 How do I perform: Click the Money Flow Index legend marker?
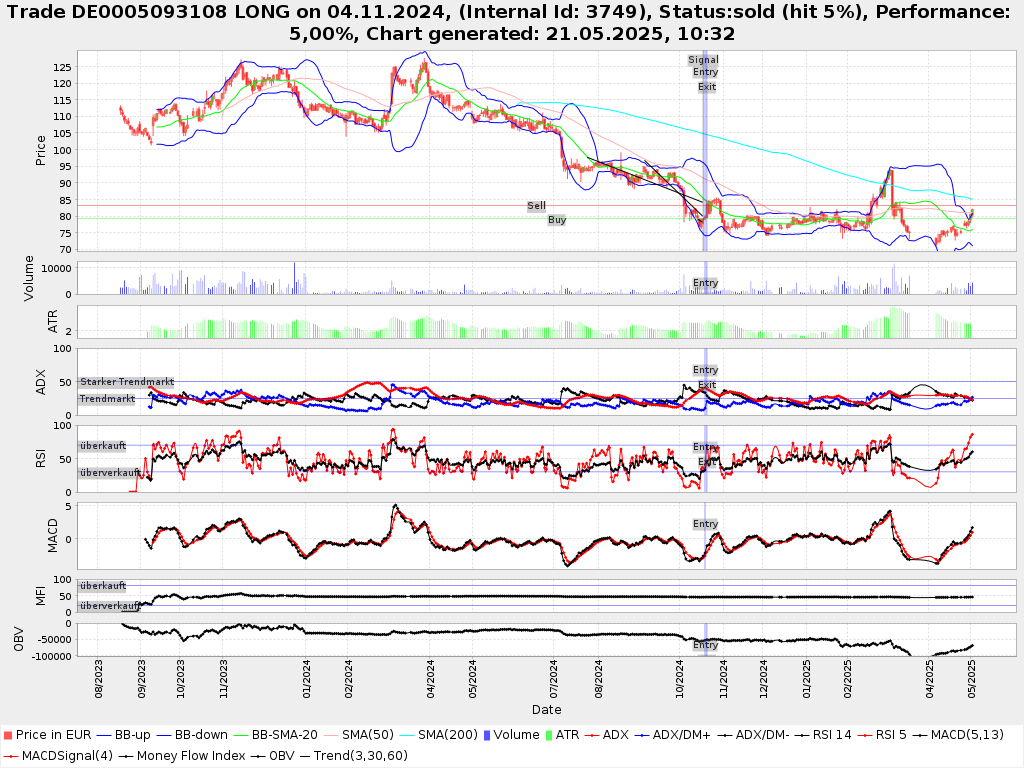click(x=125, y=756)
